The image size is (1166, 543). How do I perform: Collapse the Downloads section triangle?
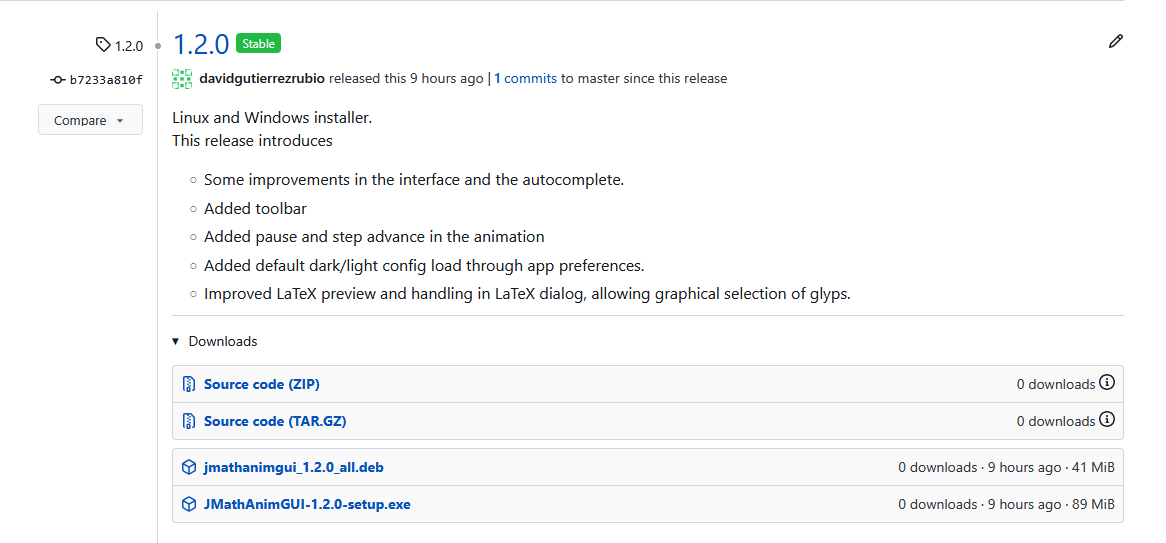(177, 342)
